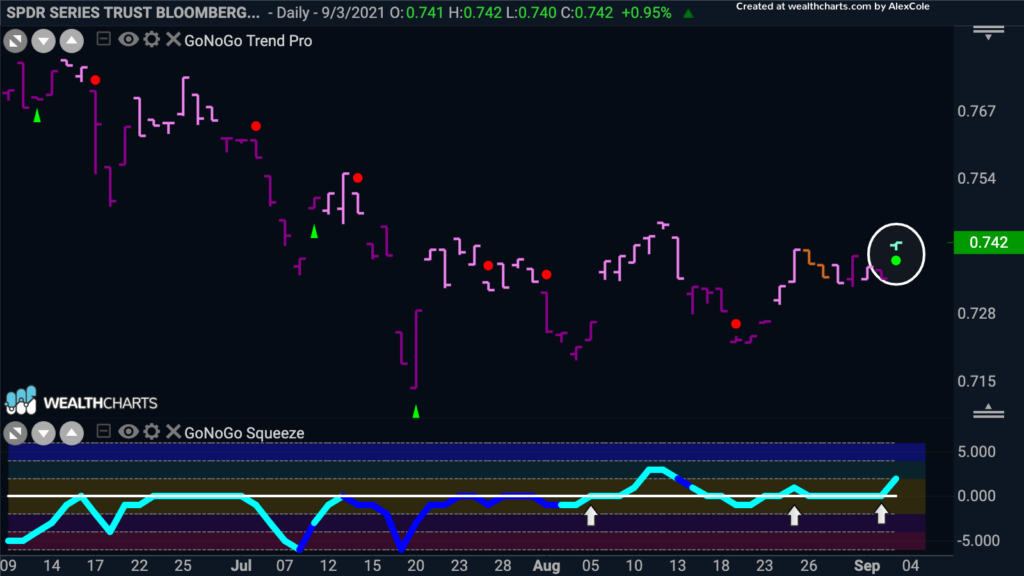The width and height of the screenshot is (1024, 576).
Task: Remove the GoNoGo Trend Pro indicator
Action: tap(173, 40)
